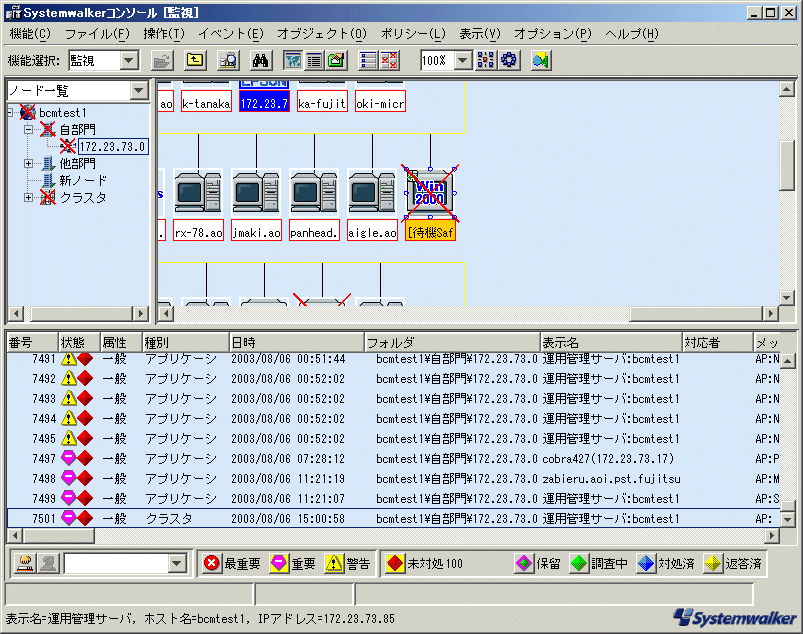This screenshot has width=803, height=634.
Task: Click the gear settings toolbar icon
Action: coord(509,60)
